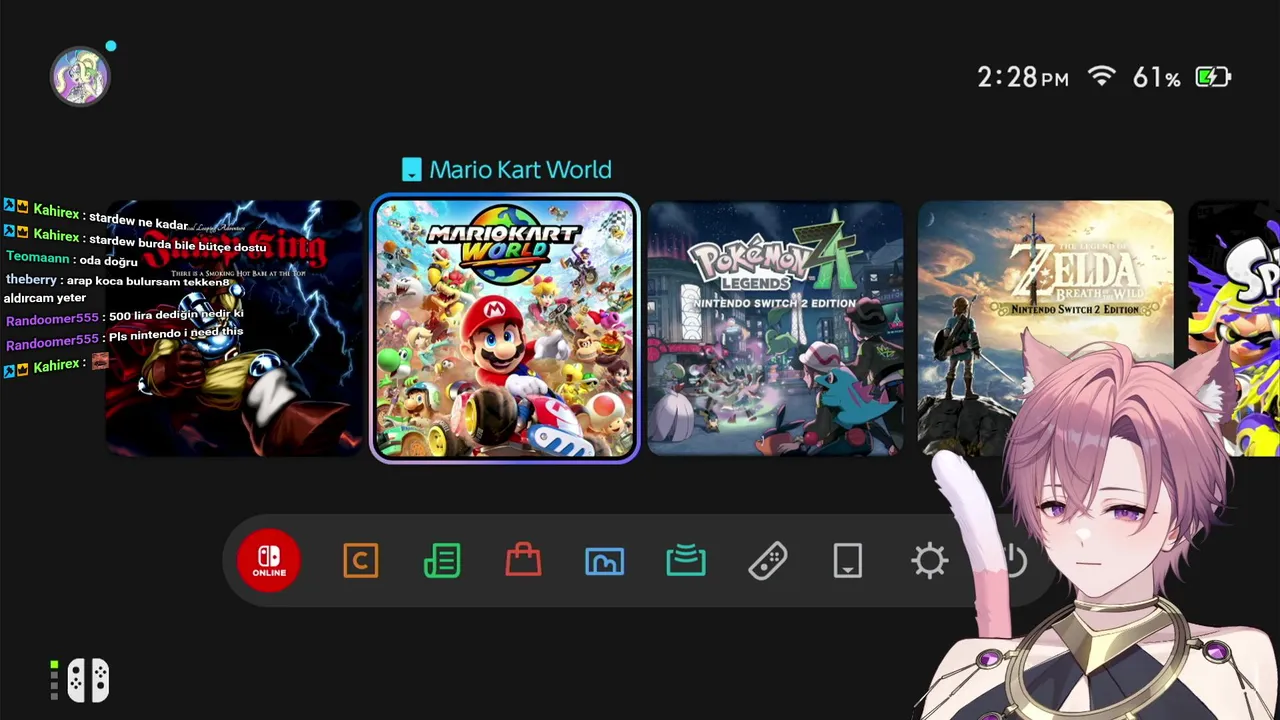Check the battery charging icon
This screenshot has height=720, width=1280.
tap(1213, 77)
